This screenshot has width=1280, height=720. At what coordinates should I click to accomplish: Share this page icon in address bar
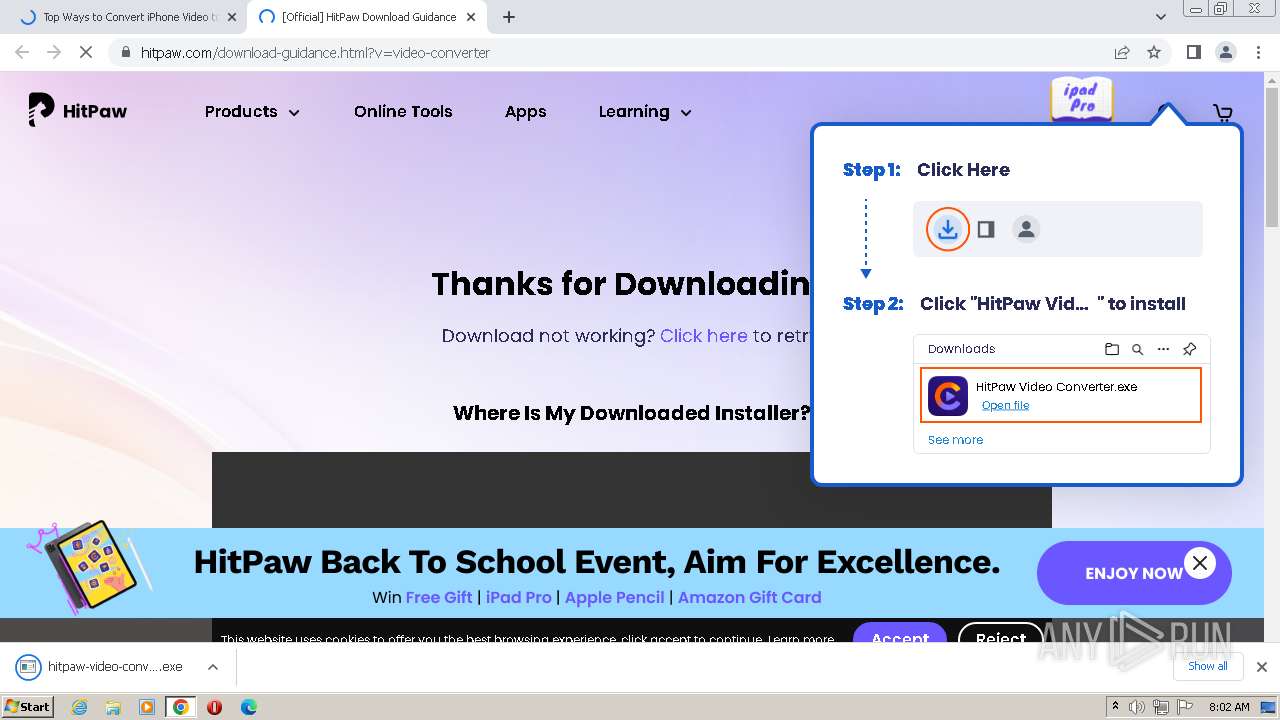1122,52
